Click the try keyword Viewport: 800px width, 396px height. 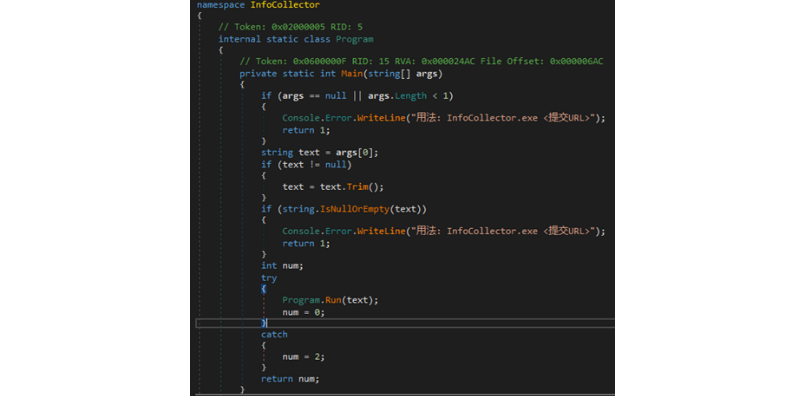click(269, 278)
